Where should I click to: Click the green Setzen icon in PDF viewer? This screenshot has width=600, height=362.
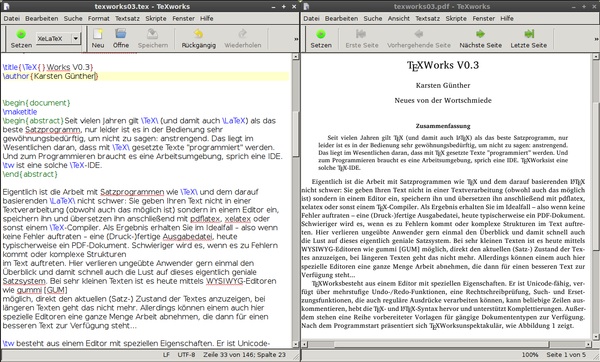tap(321, 34)
